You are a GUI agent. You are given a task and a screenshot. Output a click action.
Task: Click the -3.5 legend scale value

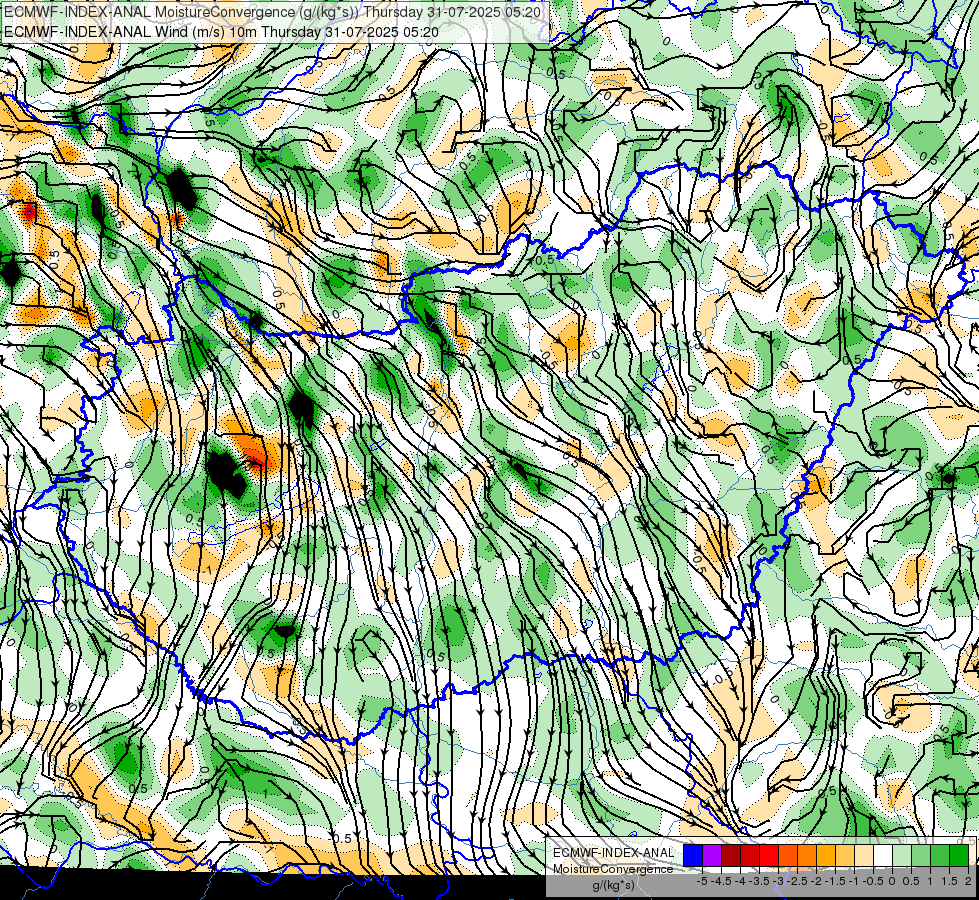click(759, 881)
